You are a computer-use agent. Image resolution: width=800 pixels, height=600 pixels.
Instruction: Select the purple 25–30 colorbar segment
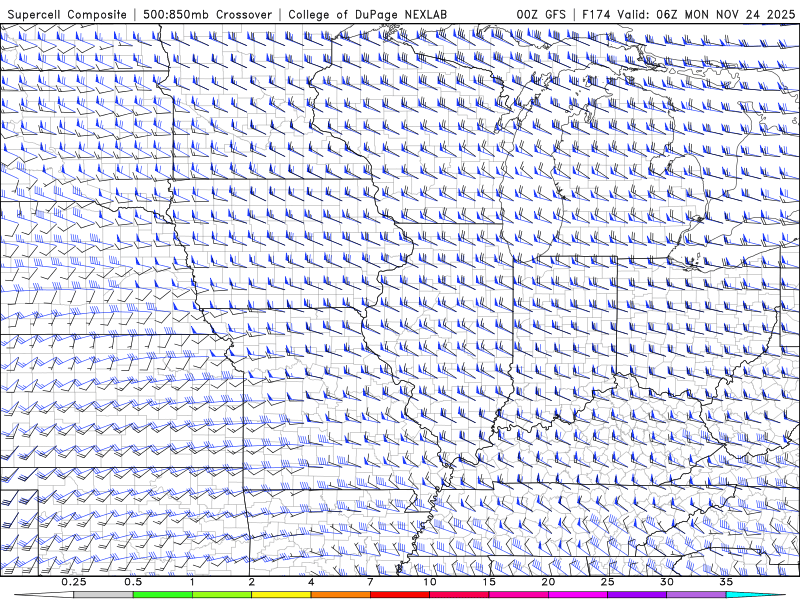pos(637,595)
